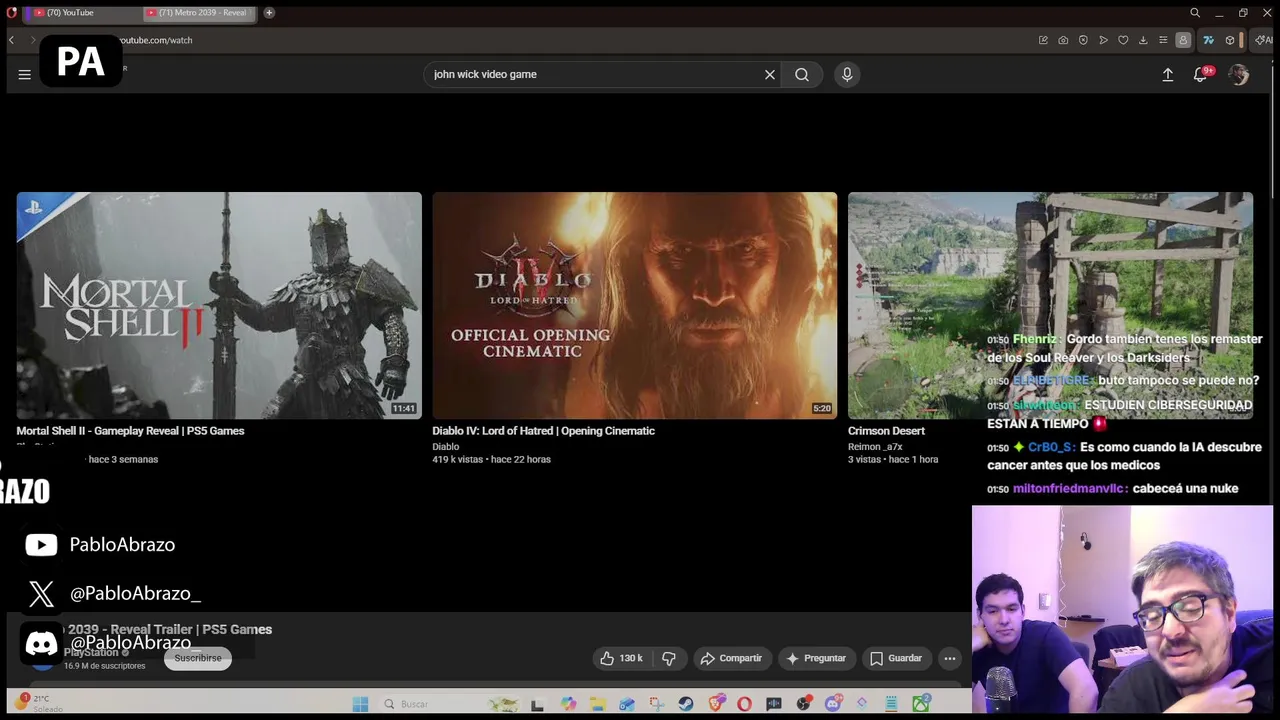Click title 'Diablo IV: Lord of Hatred | Opening Cinematic'
1280x720 pixels.
(543, 431)
